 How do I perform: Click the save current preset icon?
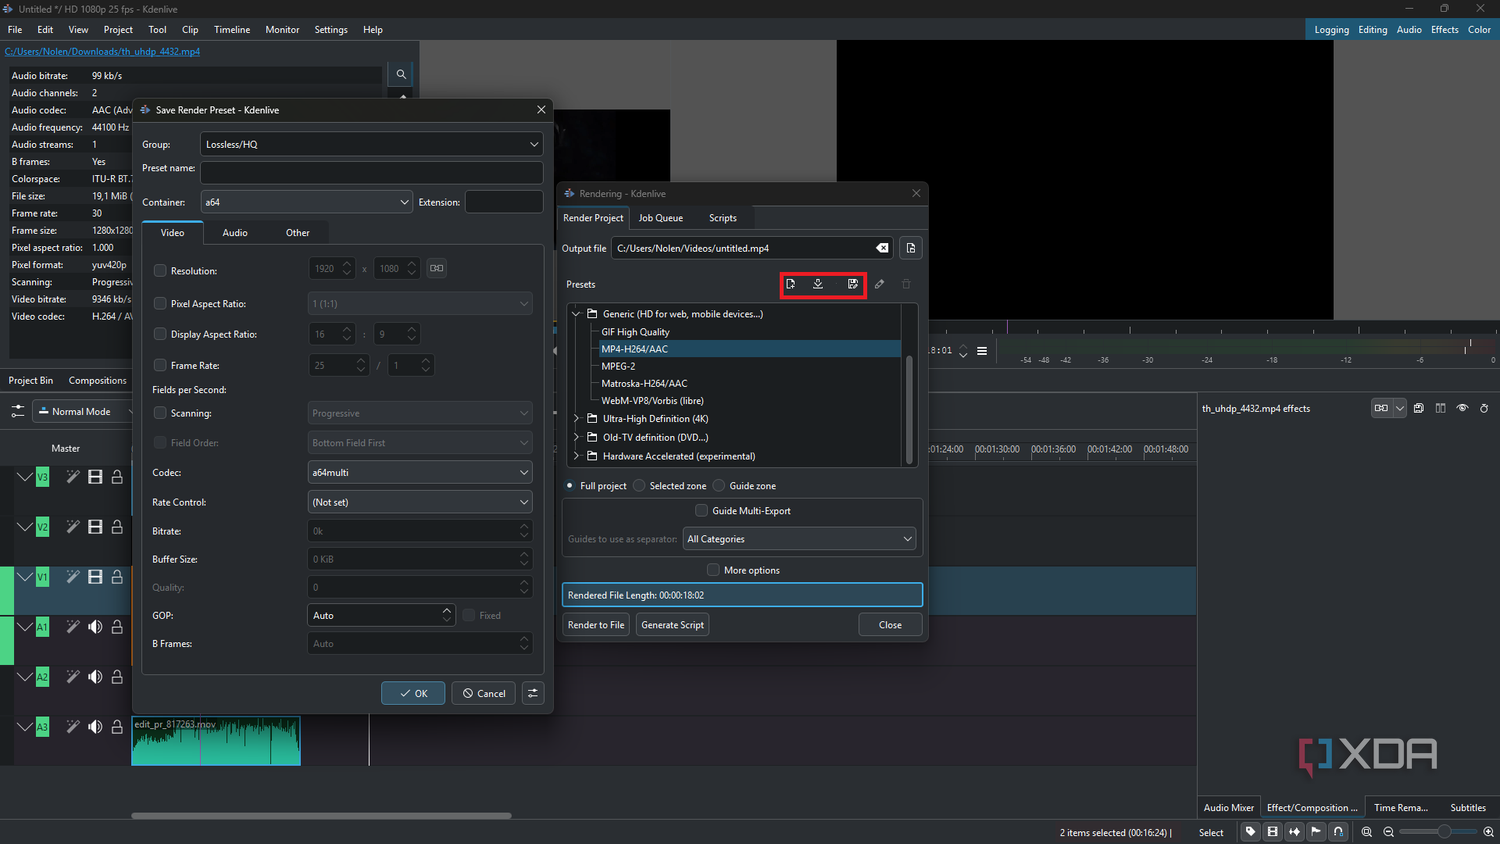click(852, 284)
